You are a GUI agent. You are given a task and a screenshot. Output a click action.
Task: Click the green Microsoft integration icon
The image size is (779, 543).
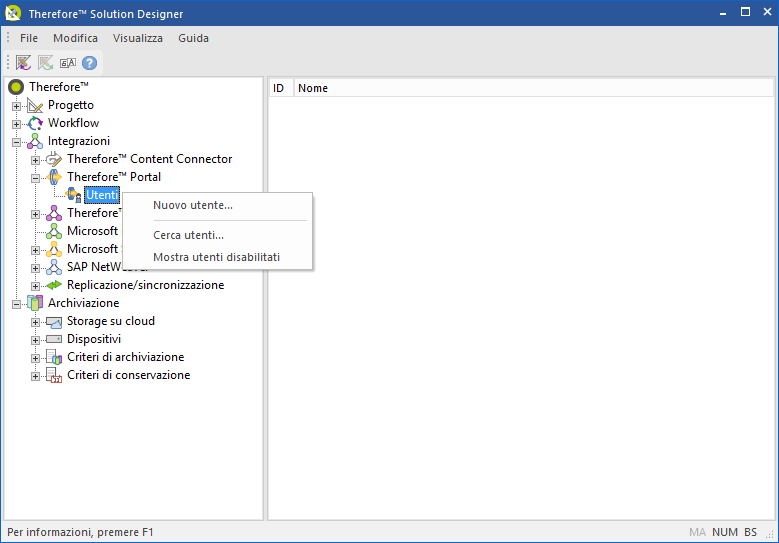coord(54,231)
